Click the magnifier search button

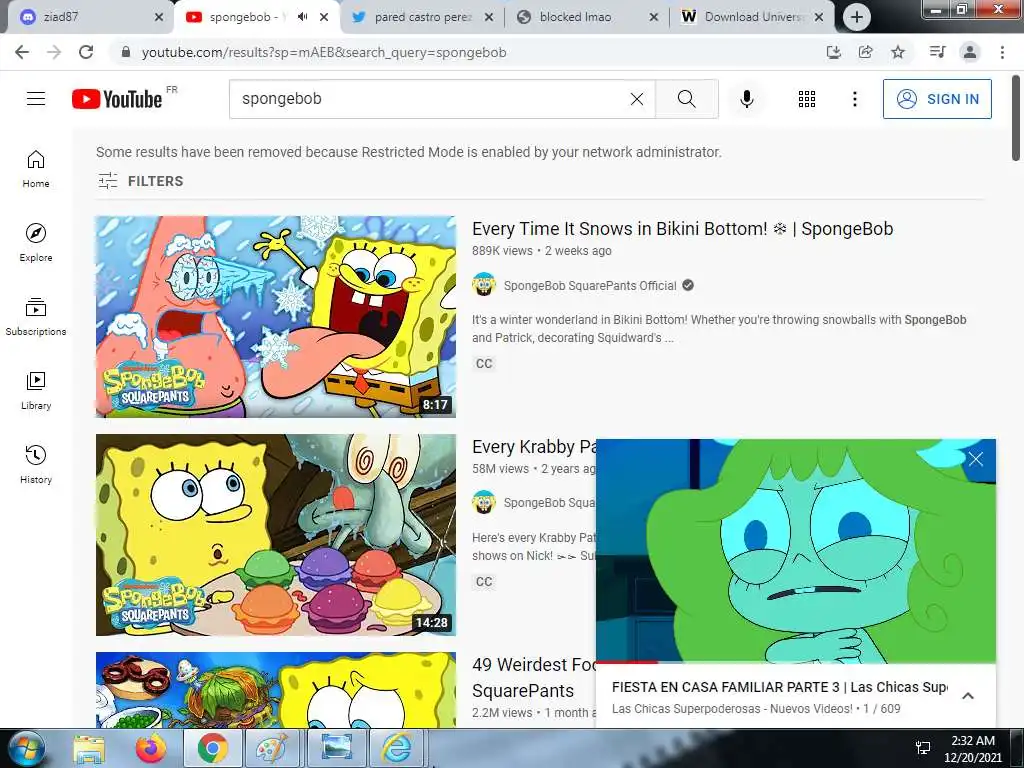pos(686,99)
